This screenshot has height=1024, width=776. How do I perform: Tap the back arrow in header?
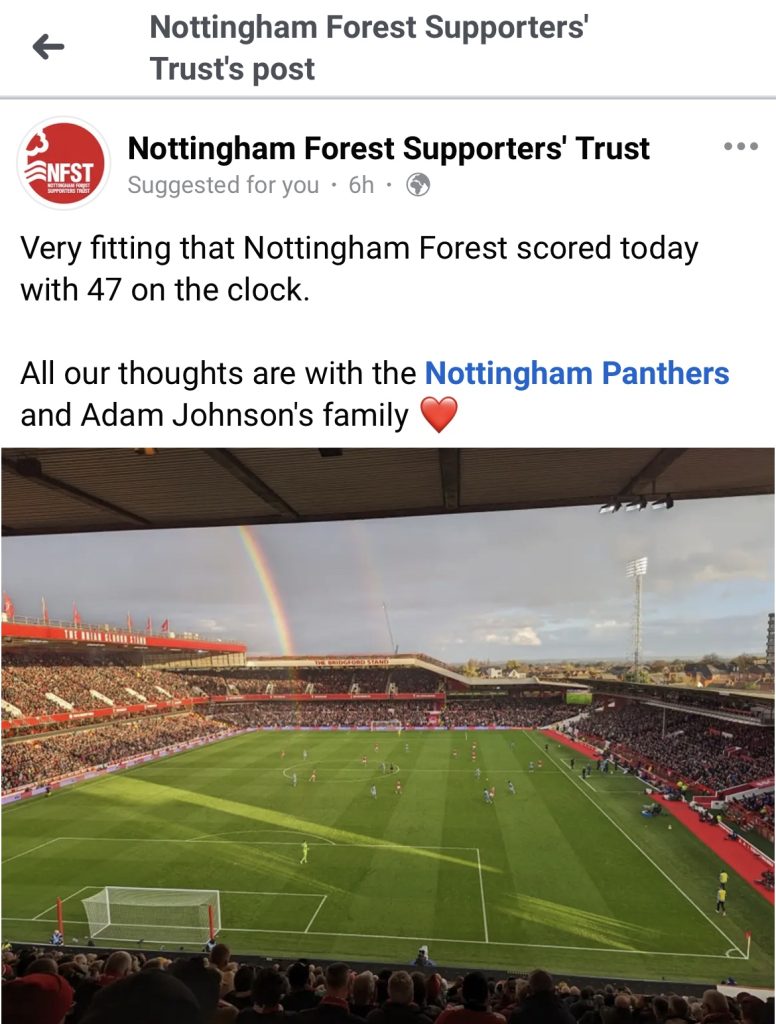48,46
